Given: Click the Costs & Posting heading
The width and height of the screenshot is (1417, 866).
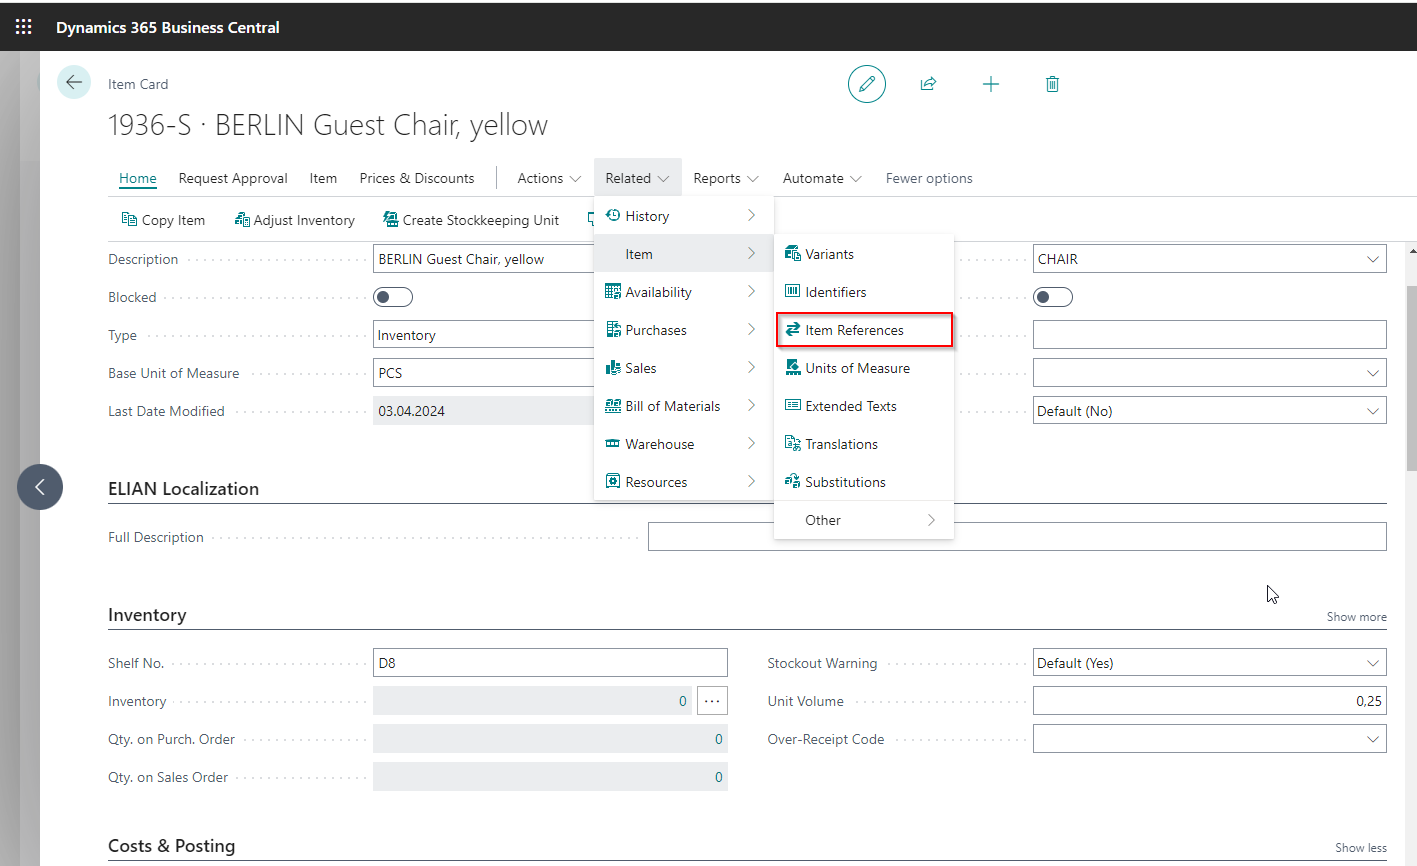Looking at the screenshot, I should [x=172, y=846].
